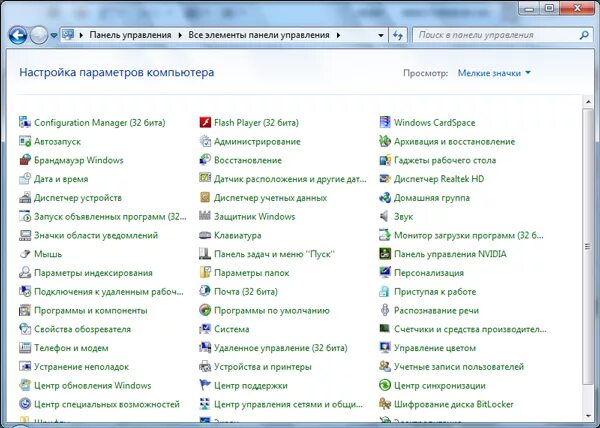Open the Администрирование icon
The image size is (600, 428).
[x=205, y=141]
